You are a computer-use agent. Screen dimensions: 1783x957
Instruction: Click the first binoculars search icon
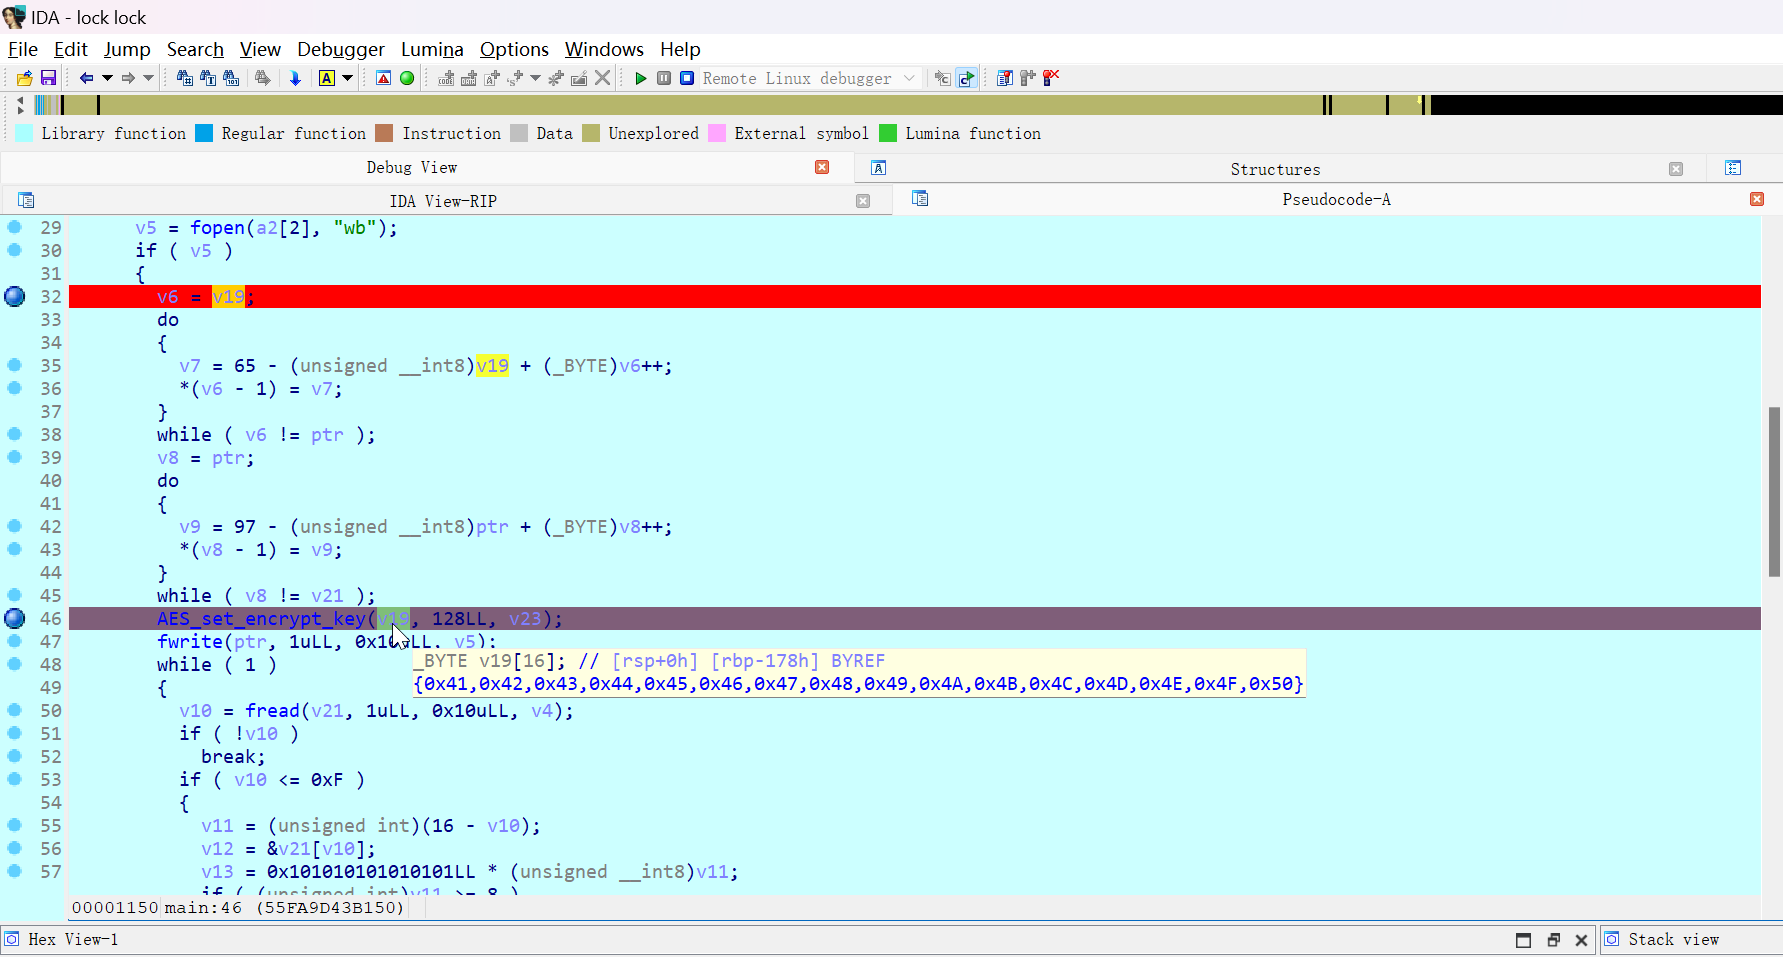[x=185, y=78]
